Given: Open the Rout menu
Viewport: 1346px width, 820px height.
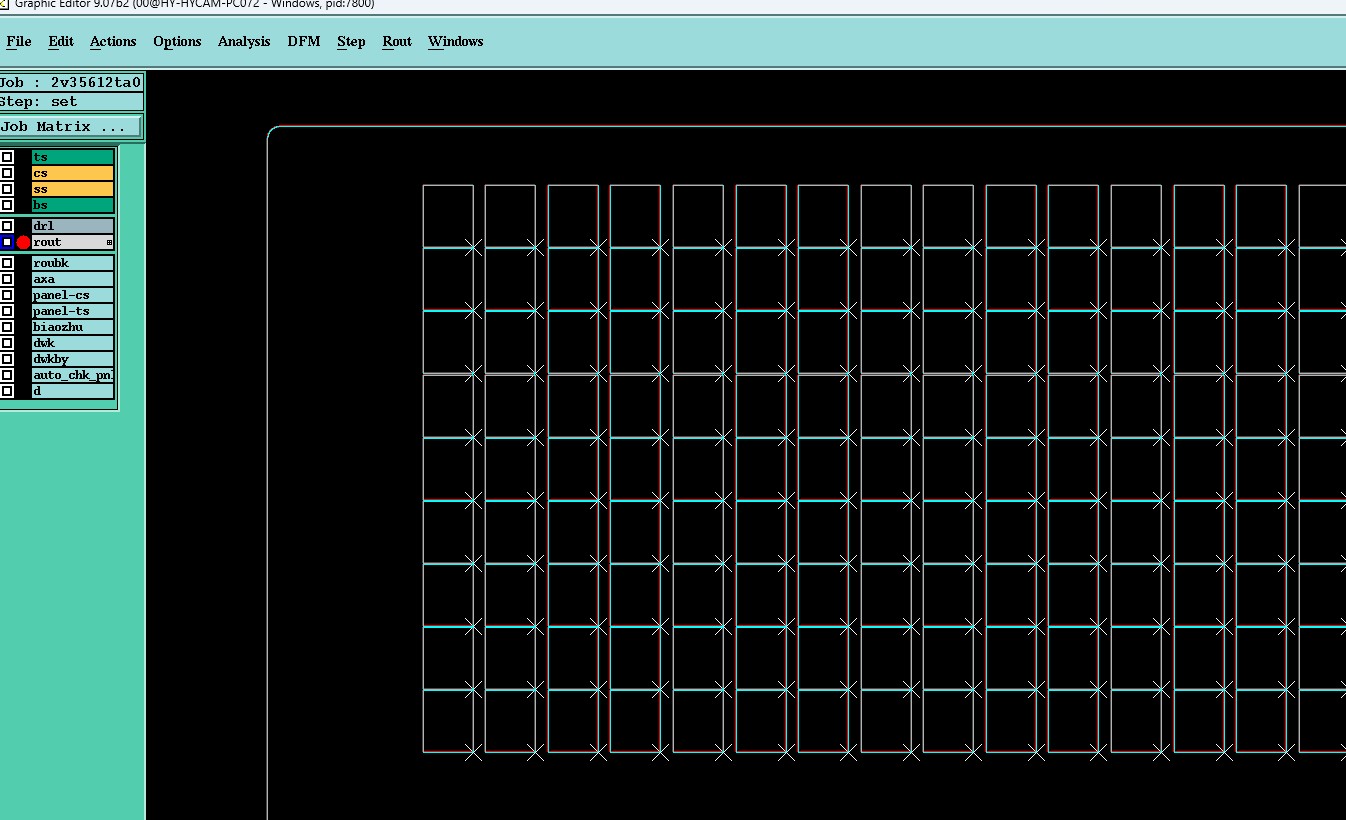Looking at the screenshot, I should pos(397,41).
